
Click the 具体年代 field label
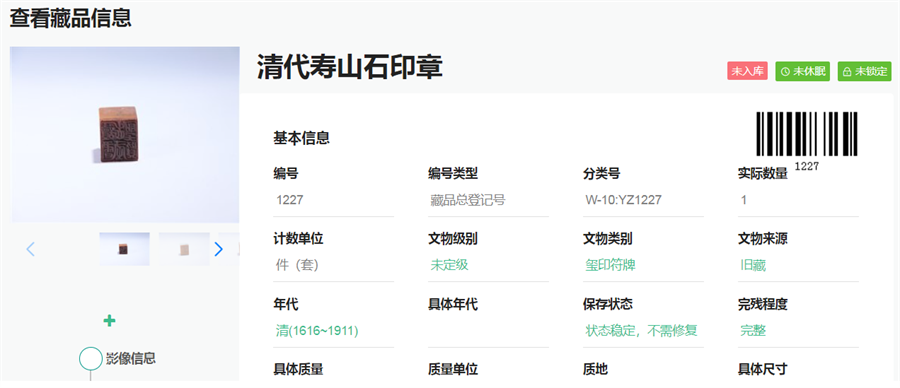pos(453,305)
